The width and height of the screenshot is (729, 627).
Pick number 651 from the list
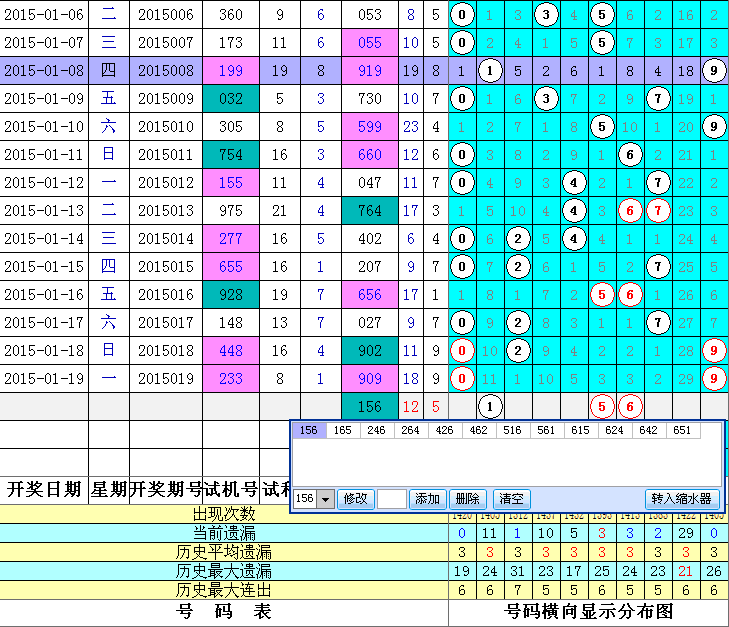tap(682, 430)
